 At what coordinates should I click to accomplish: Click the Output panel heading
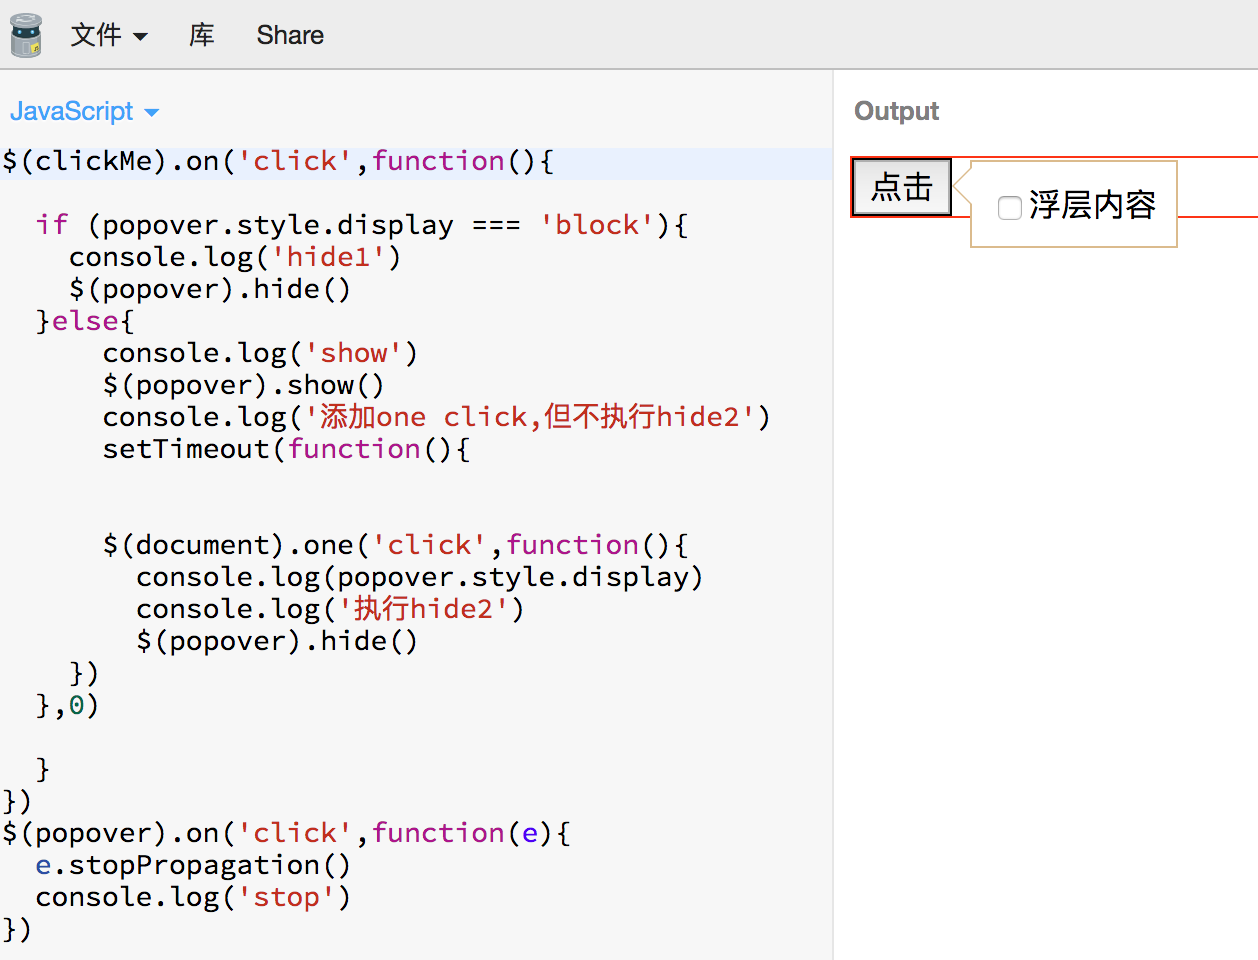[x=896, y=111]
